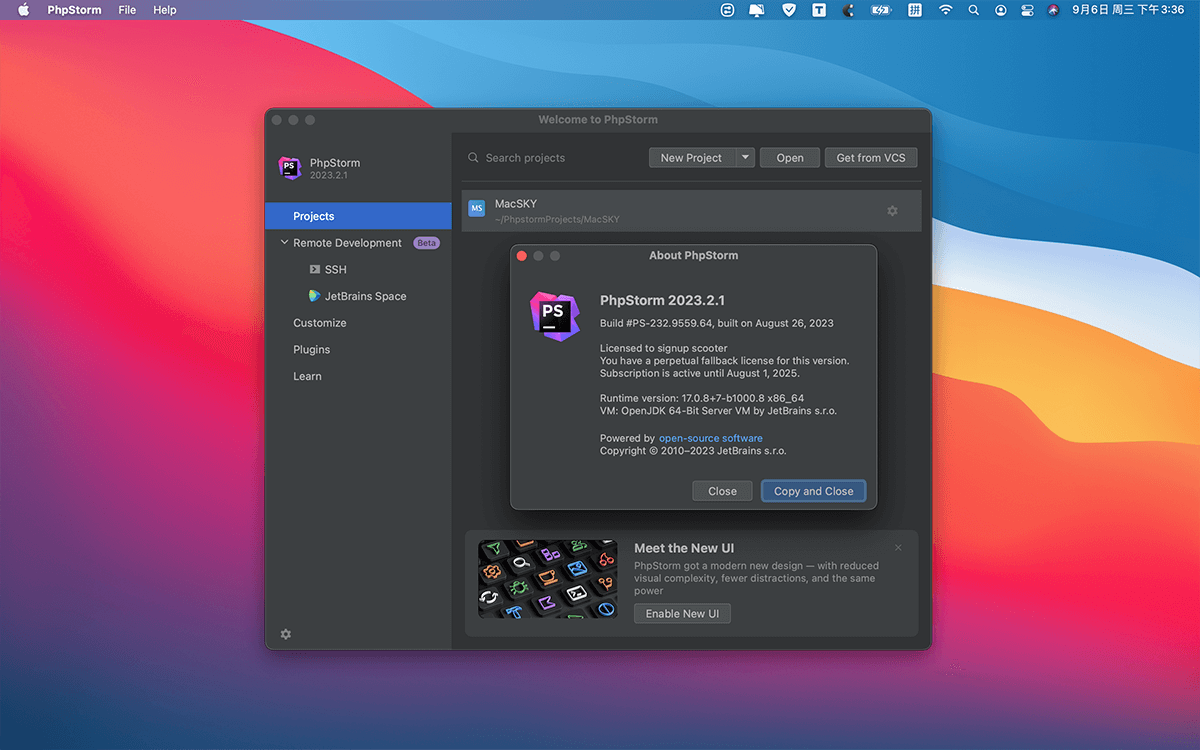The width and height of the screenshot is (1200, 750).
Task: Click the MacSKY project MS icon
Action: coord(477,210)
